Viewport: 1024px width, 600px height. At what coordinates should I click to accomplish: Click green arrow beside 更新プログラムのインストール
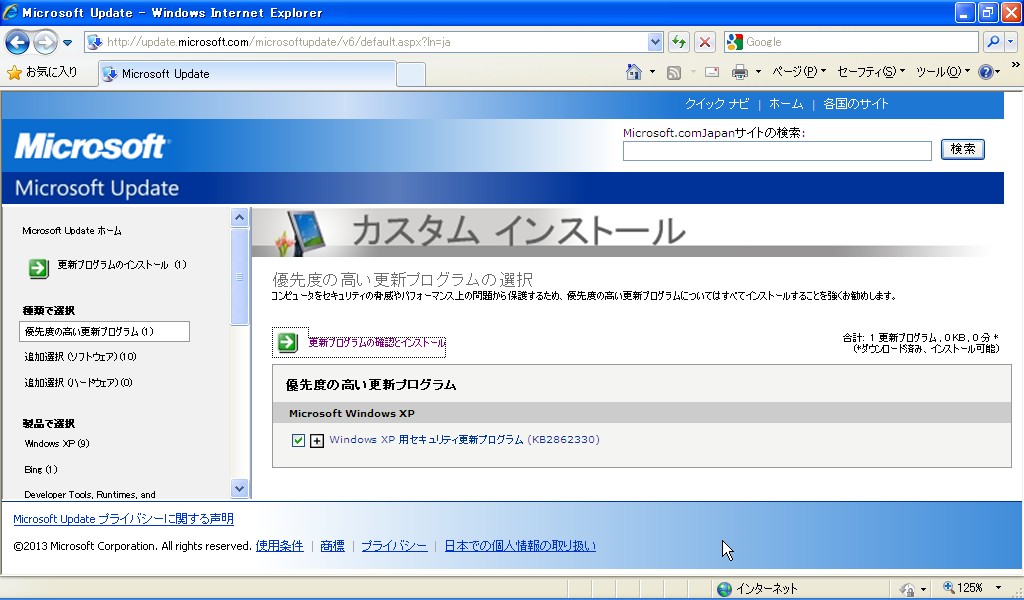pyautogui.click(x=38, y=266)
